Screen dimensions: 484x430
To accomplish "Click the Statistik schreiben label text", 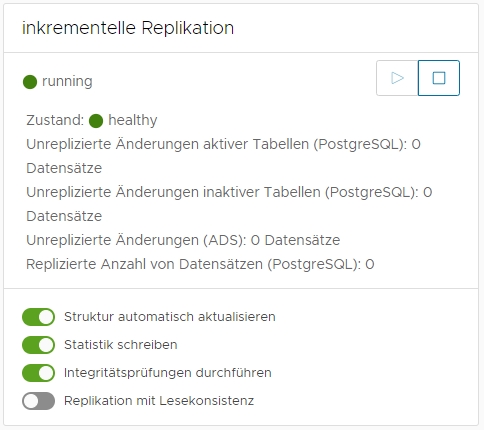I will point(121,345).
